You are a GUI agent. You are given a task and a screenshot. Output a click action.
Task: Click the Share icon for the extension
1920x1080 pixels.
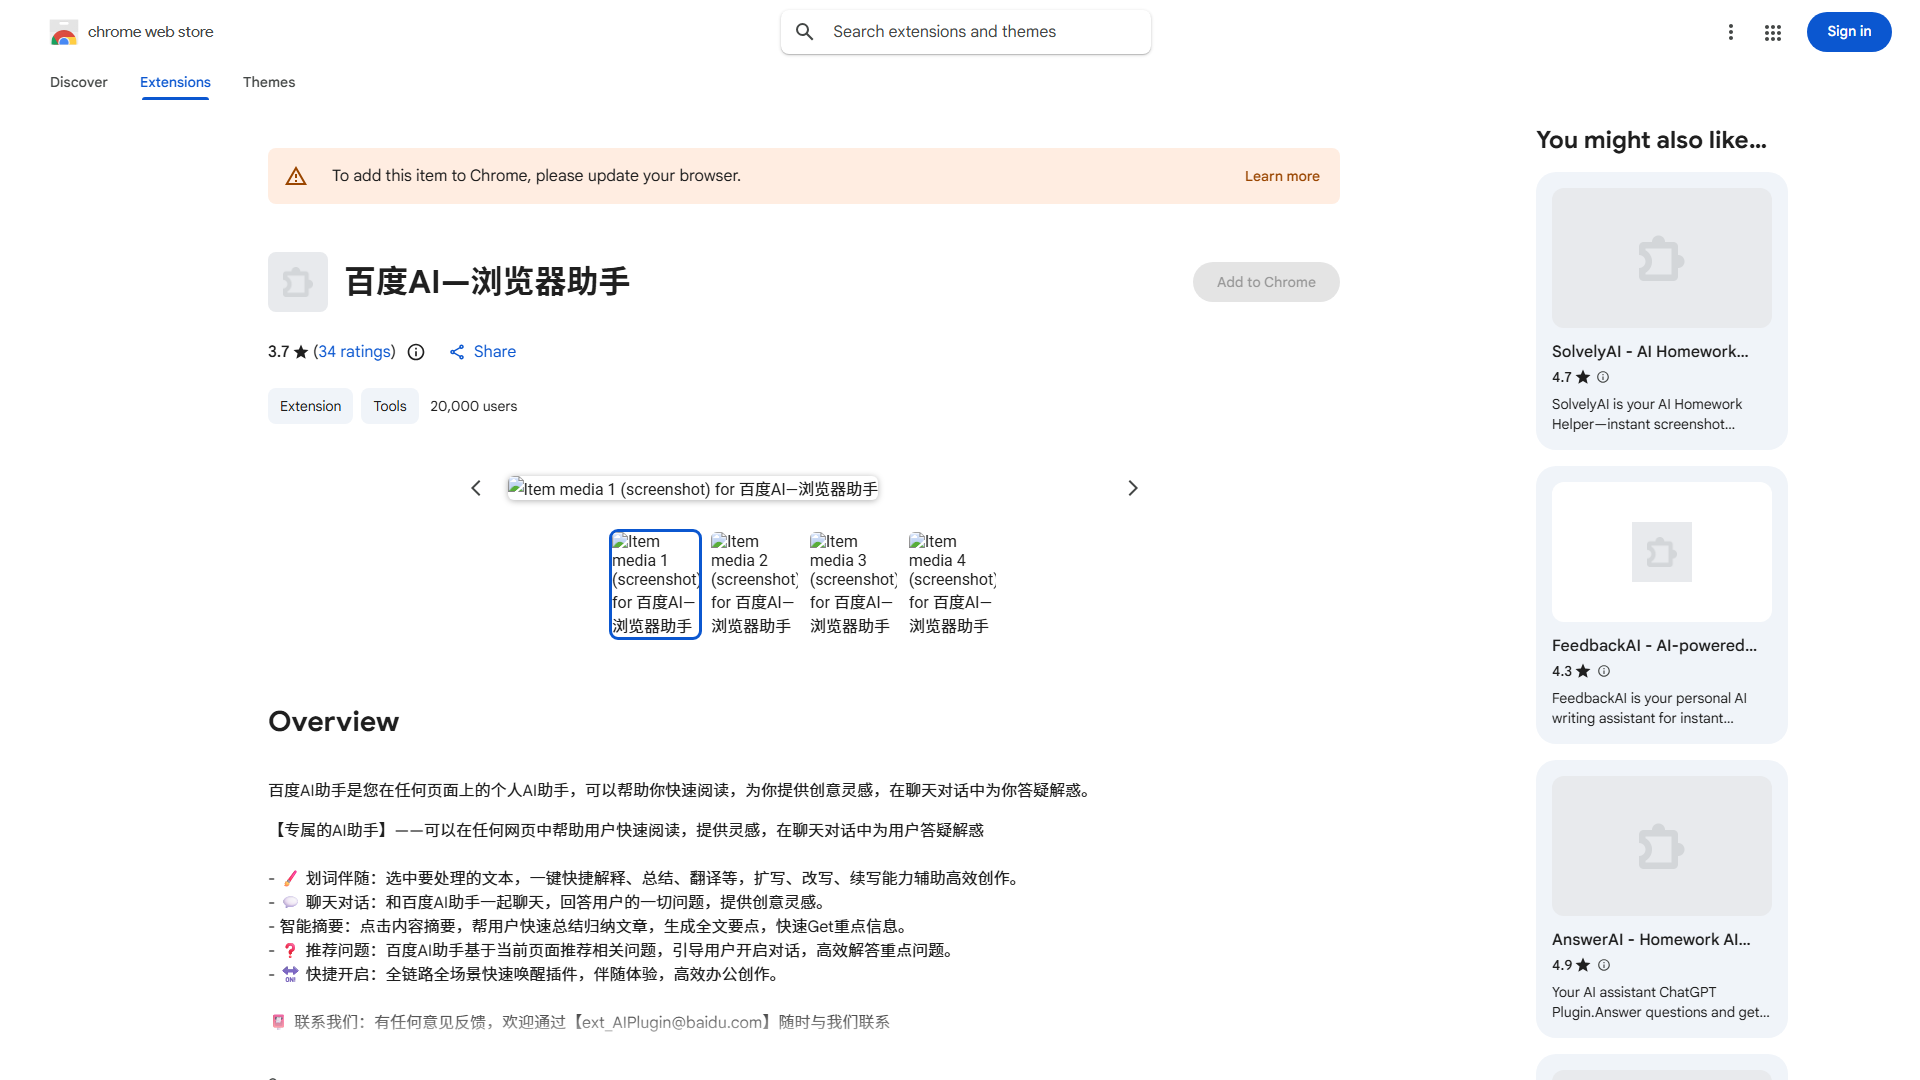pyautogui.click(x=458, y=352)
